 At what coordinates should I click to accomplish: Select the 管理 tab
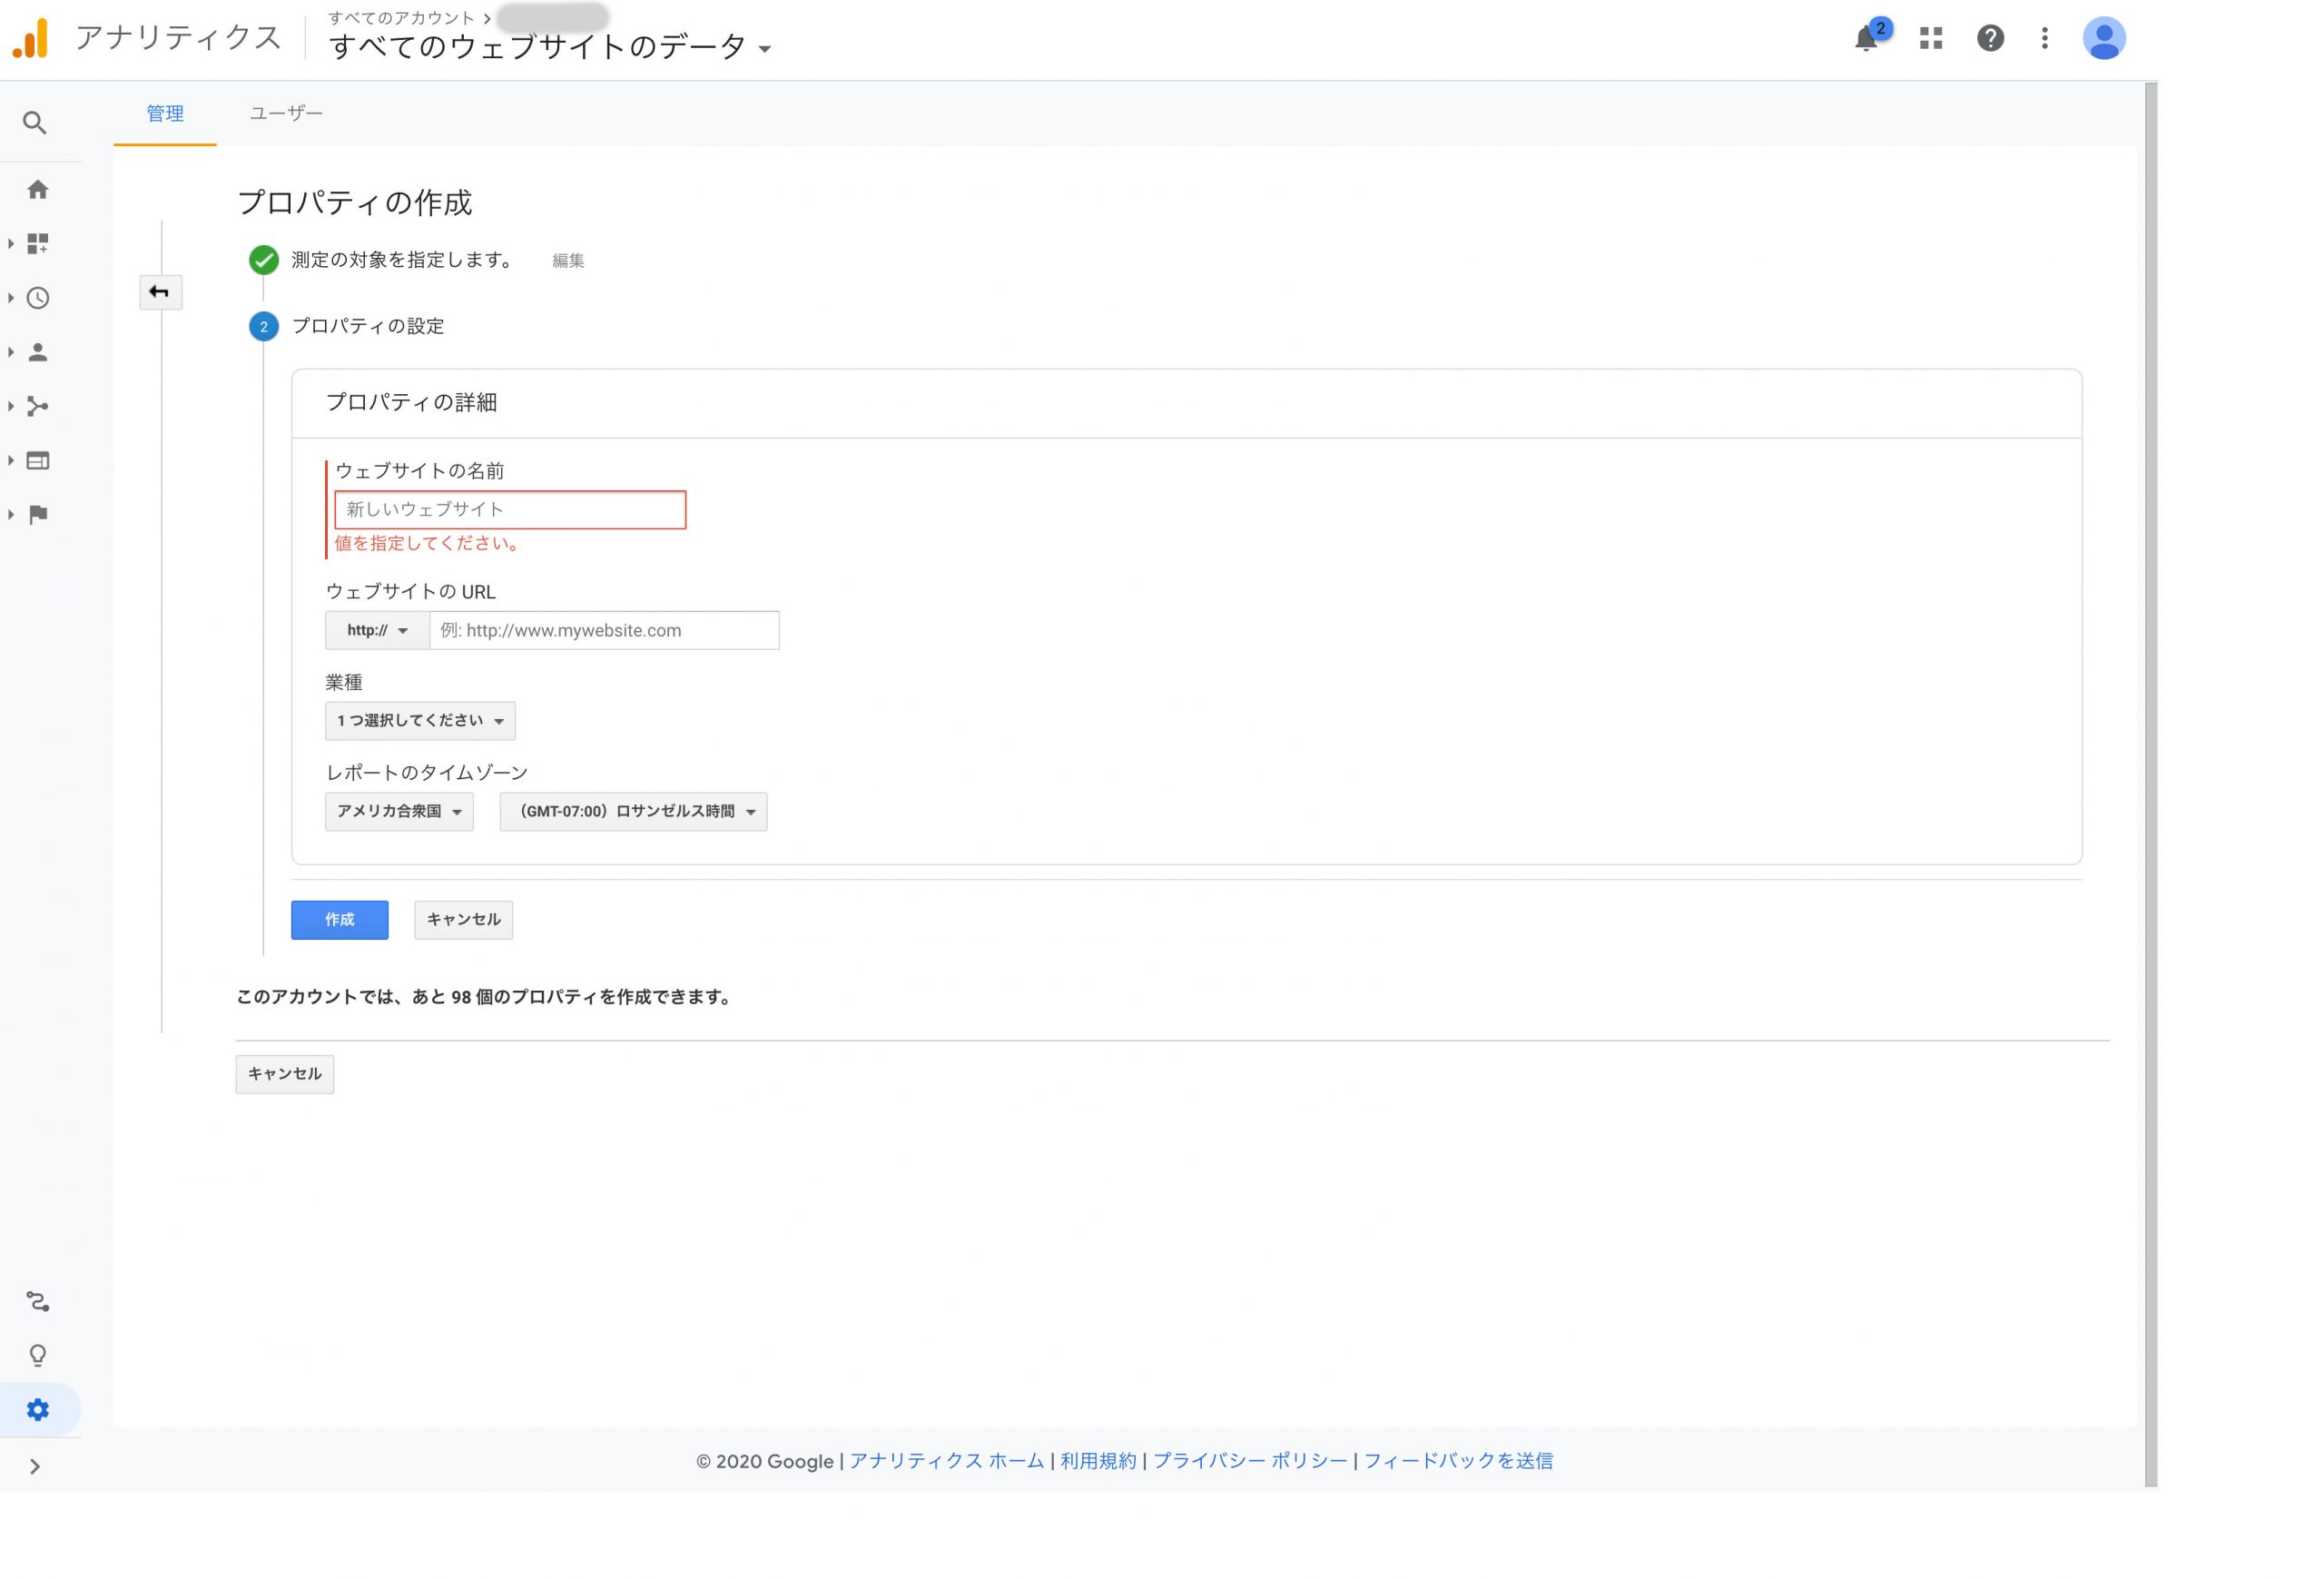[165, 114]
